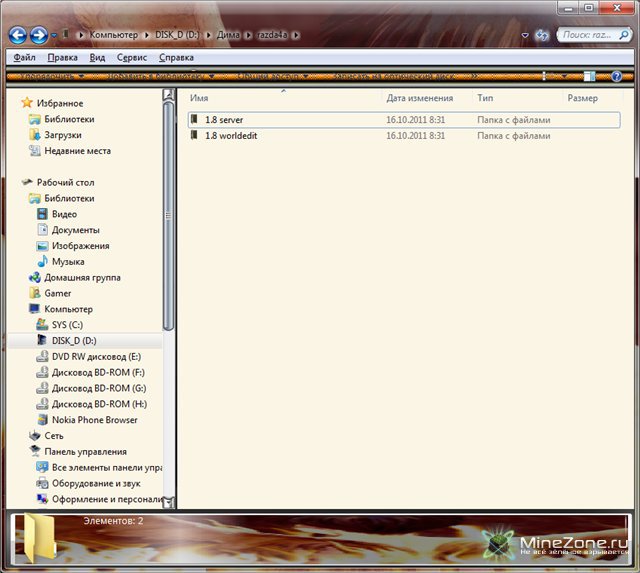
Task: Open the Файл menu
Action: [x=24, y=58]
